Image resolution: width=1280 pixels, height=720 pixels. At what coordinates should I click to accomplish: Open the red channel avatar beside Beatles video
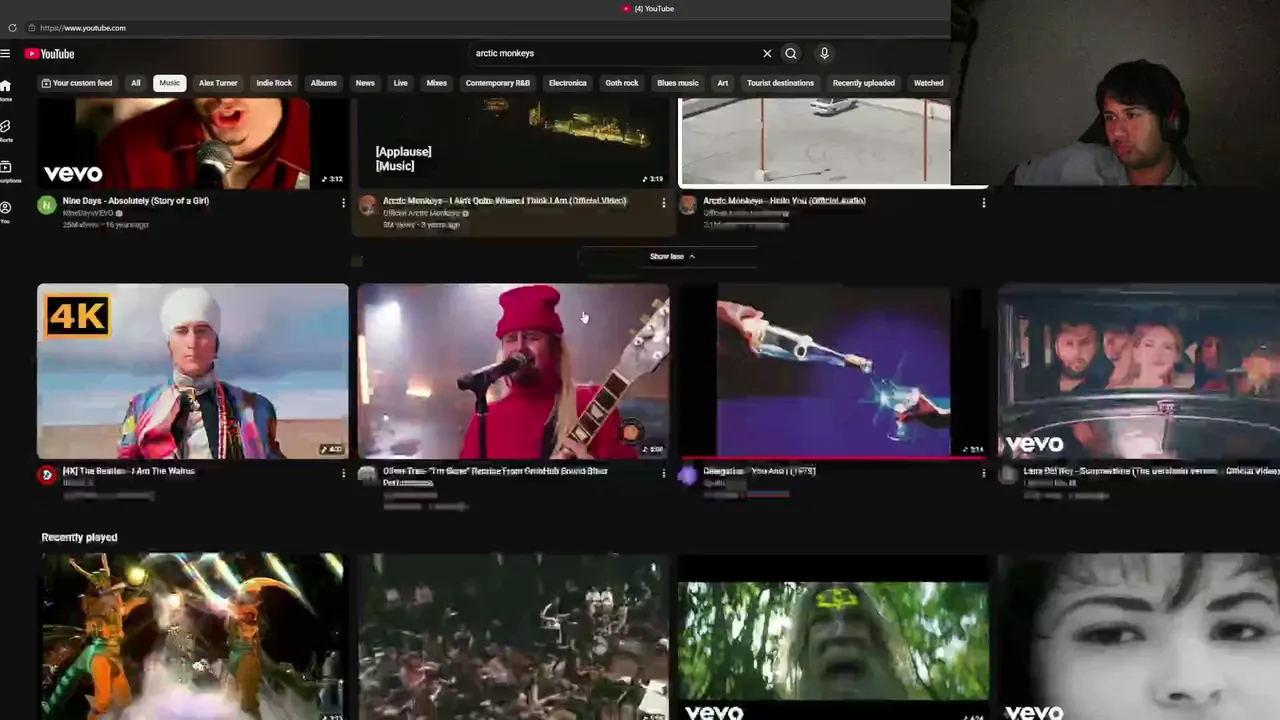(x=46, y=475)
